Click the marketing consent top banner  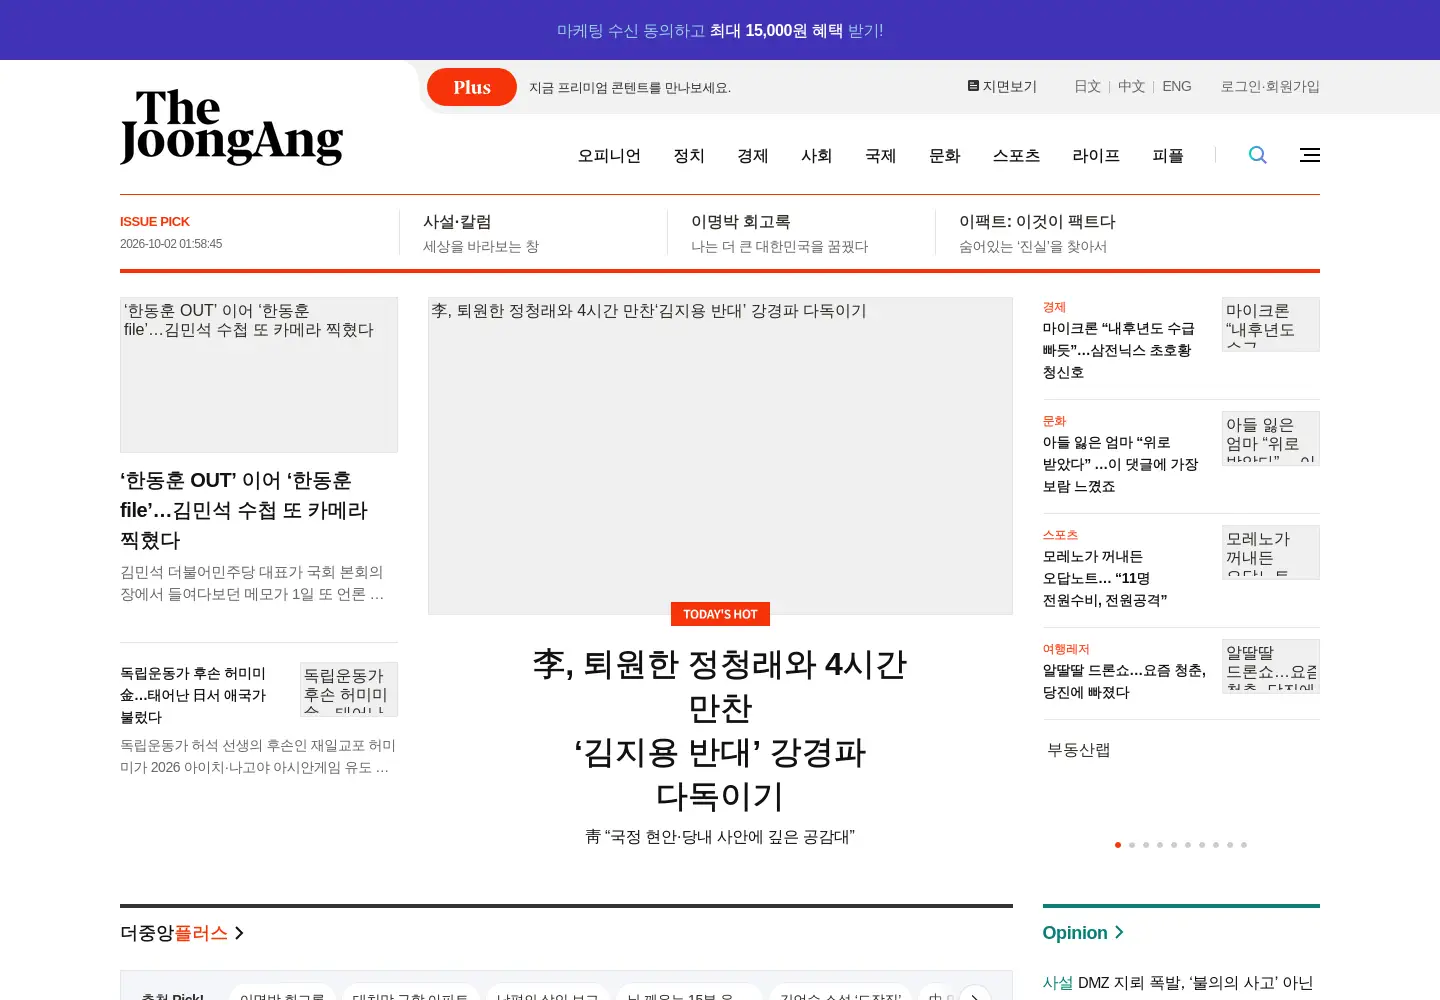(x=720, y=30)
